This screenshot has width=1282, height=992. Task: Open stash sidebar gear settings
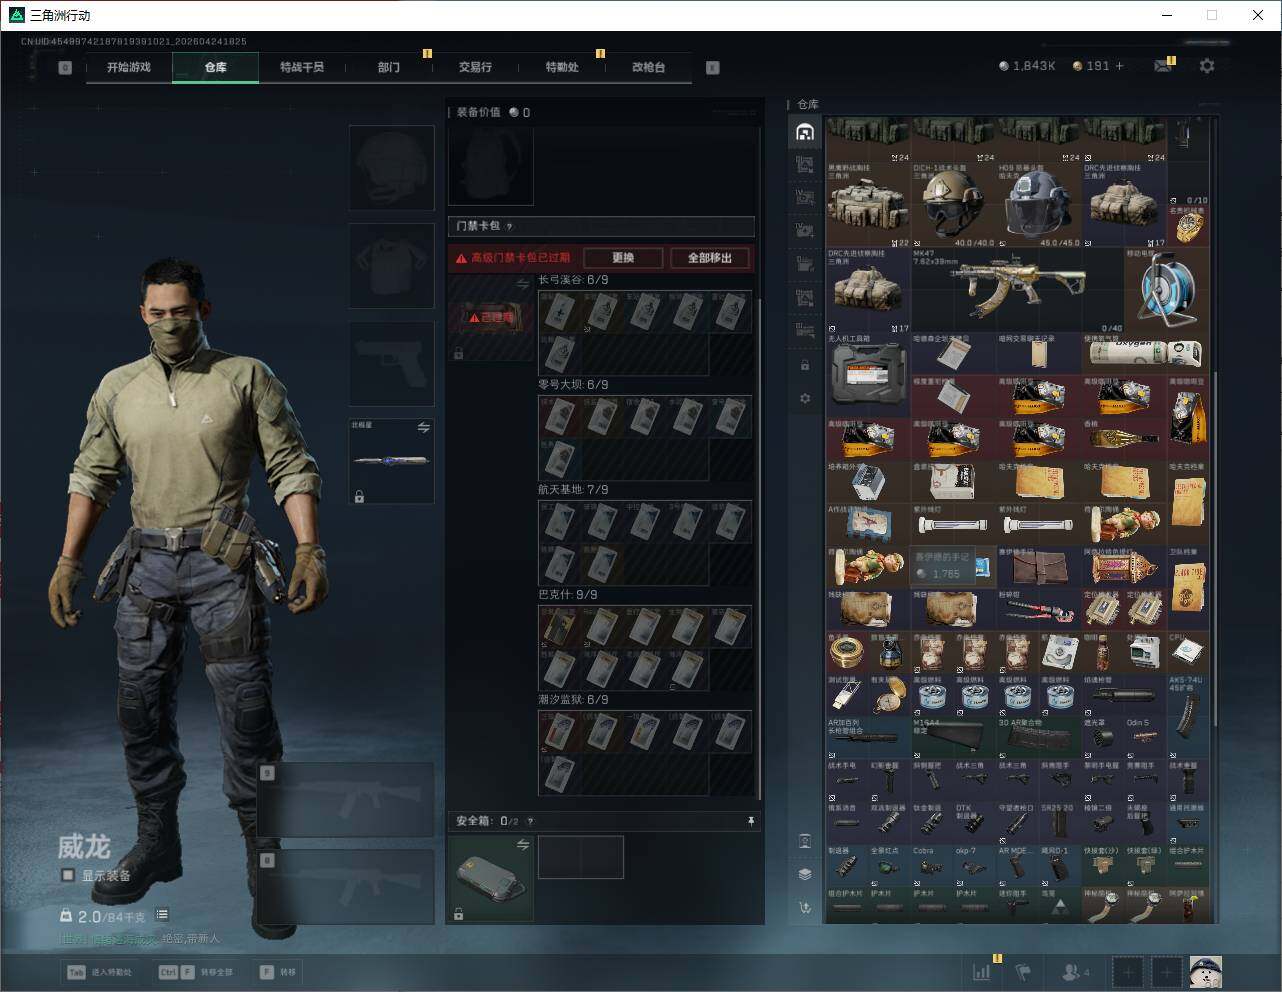[x=805, y=399]
